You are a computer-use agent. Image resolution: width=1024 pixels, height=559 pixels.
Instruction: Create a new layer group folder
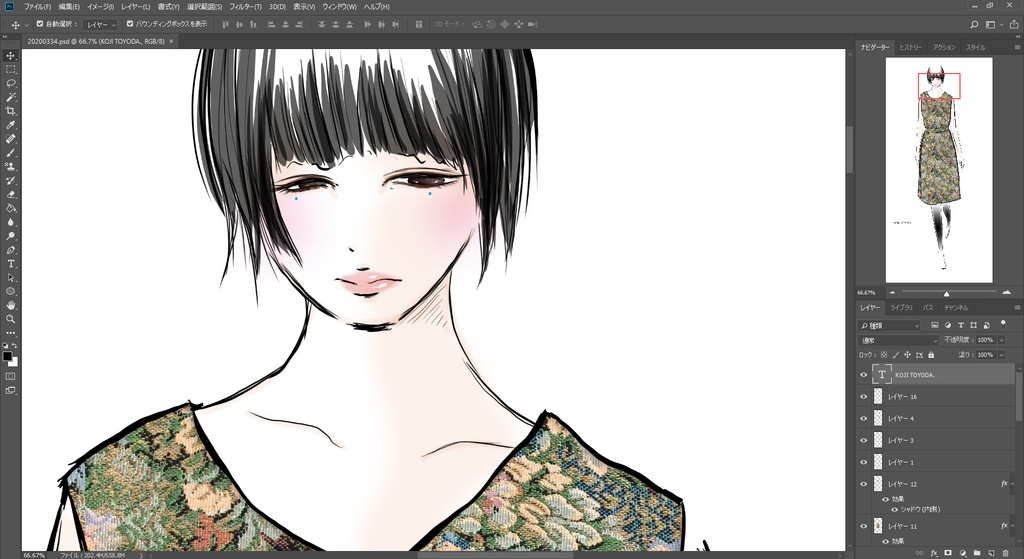click(x=977, y=553)
